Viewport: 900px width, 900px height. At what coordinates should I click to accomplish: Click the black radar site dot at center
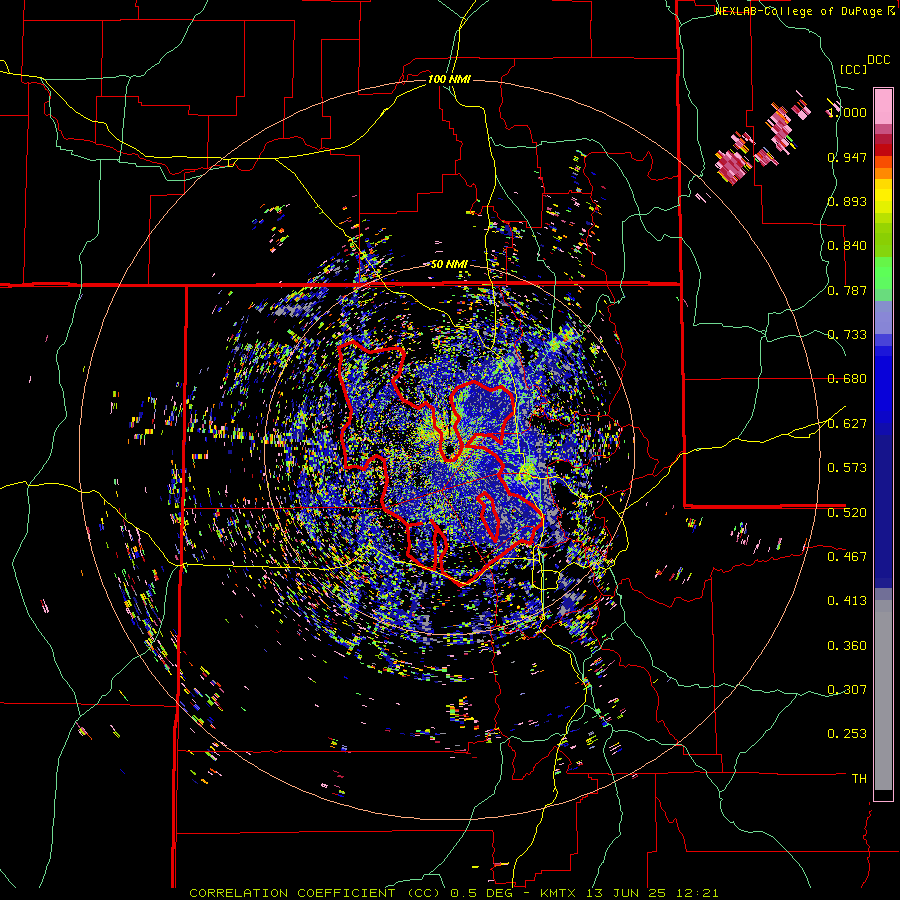449,448
